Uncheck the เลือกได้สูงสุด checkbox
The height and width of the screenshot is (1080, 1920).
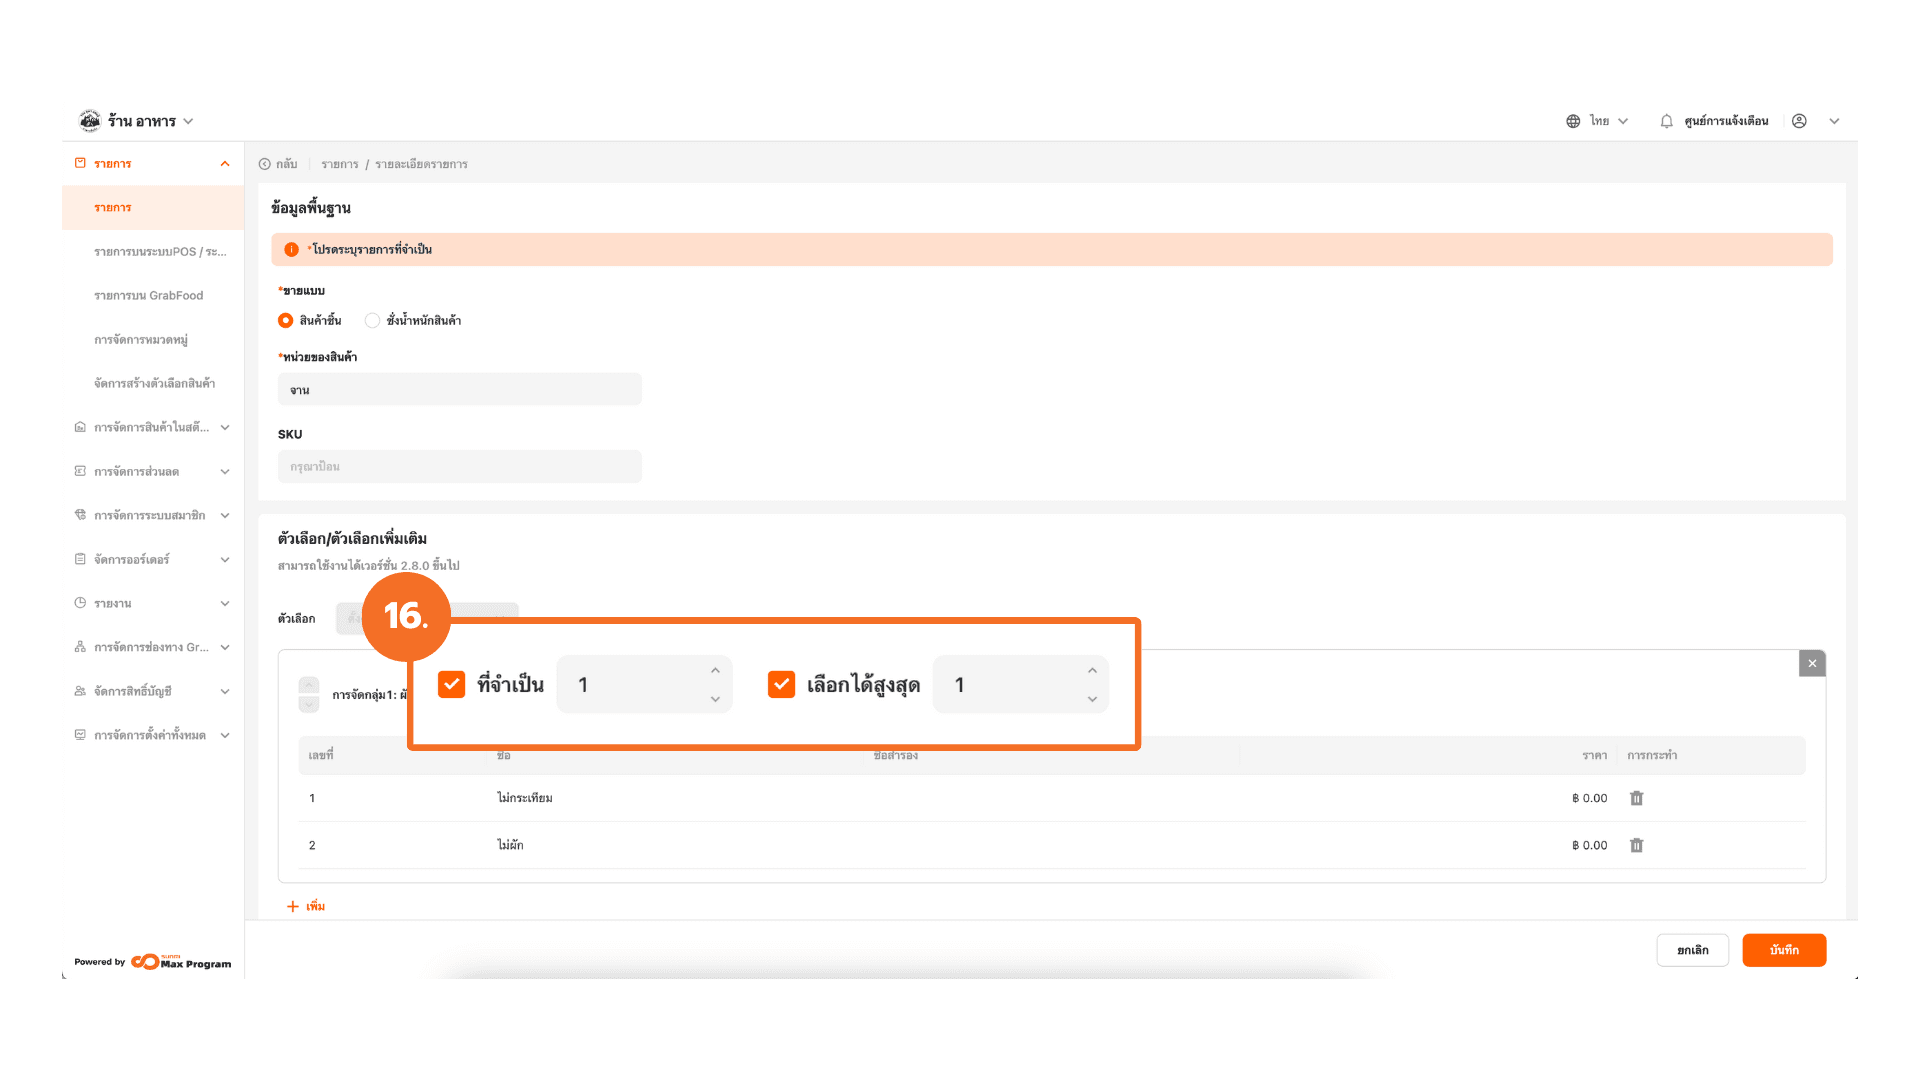[781, 684]
